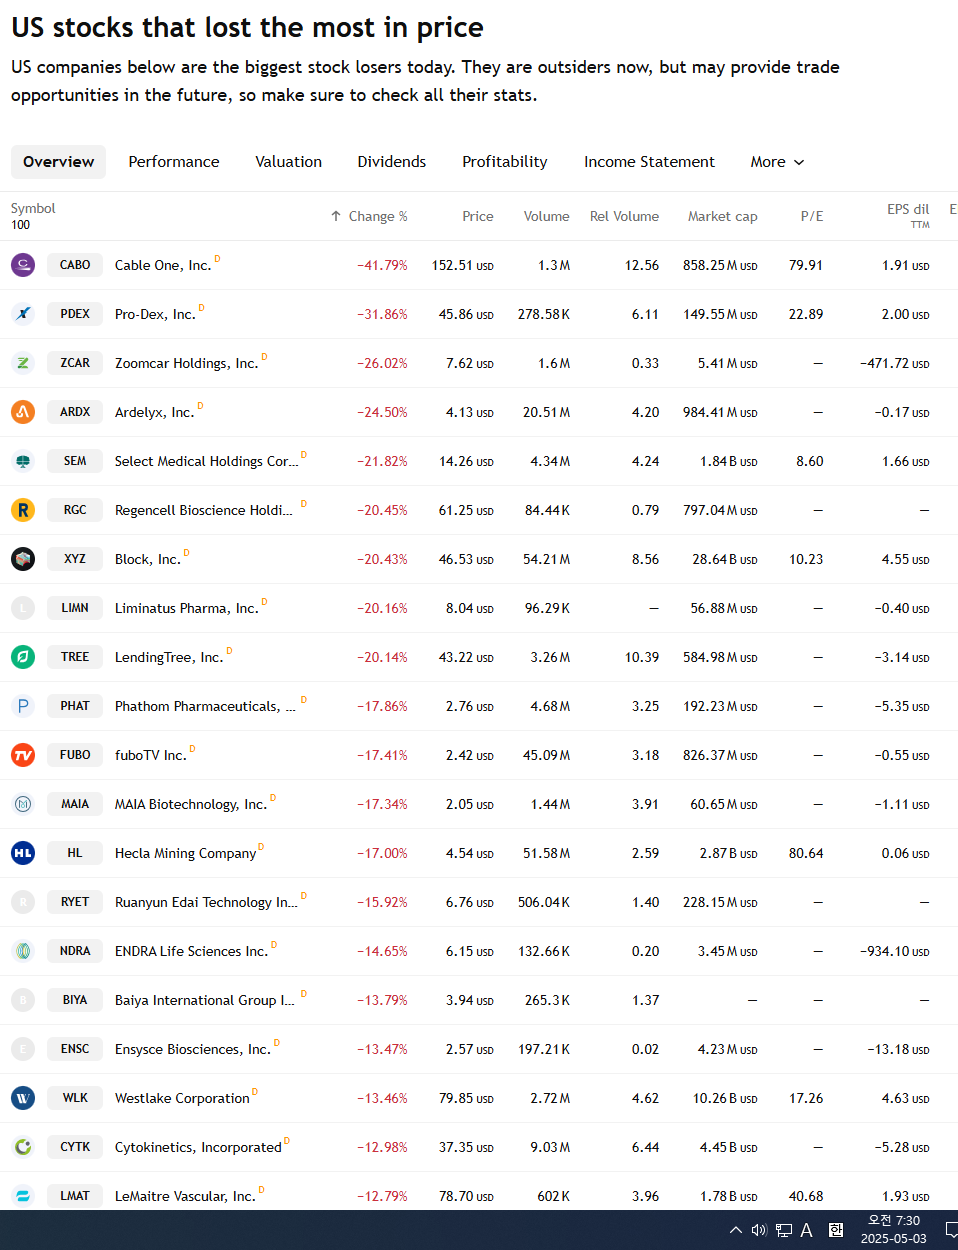958x1250 pixels.
Task: Click the Korean IME mode icon in taskbar
Action: 836,1230
